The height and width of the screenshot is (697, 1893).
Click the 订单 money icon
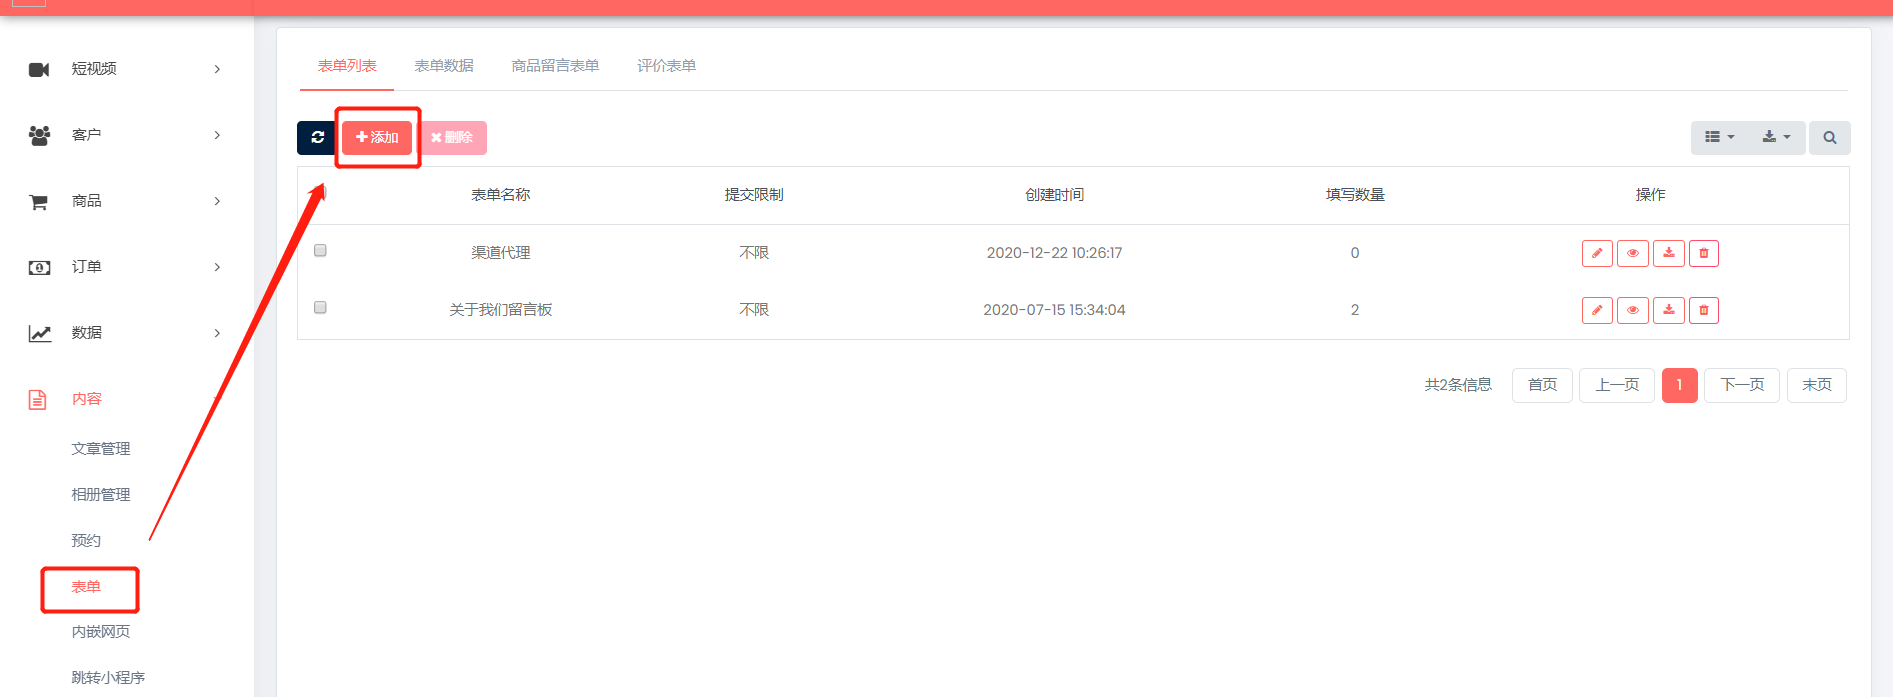[39, 267]
